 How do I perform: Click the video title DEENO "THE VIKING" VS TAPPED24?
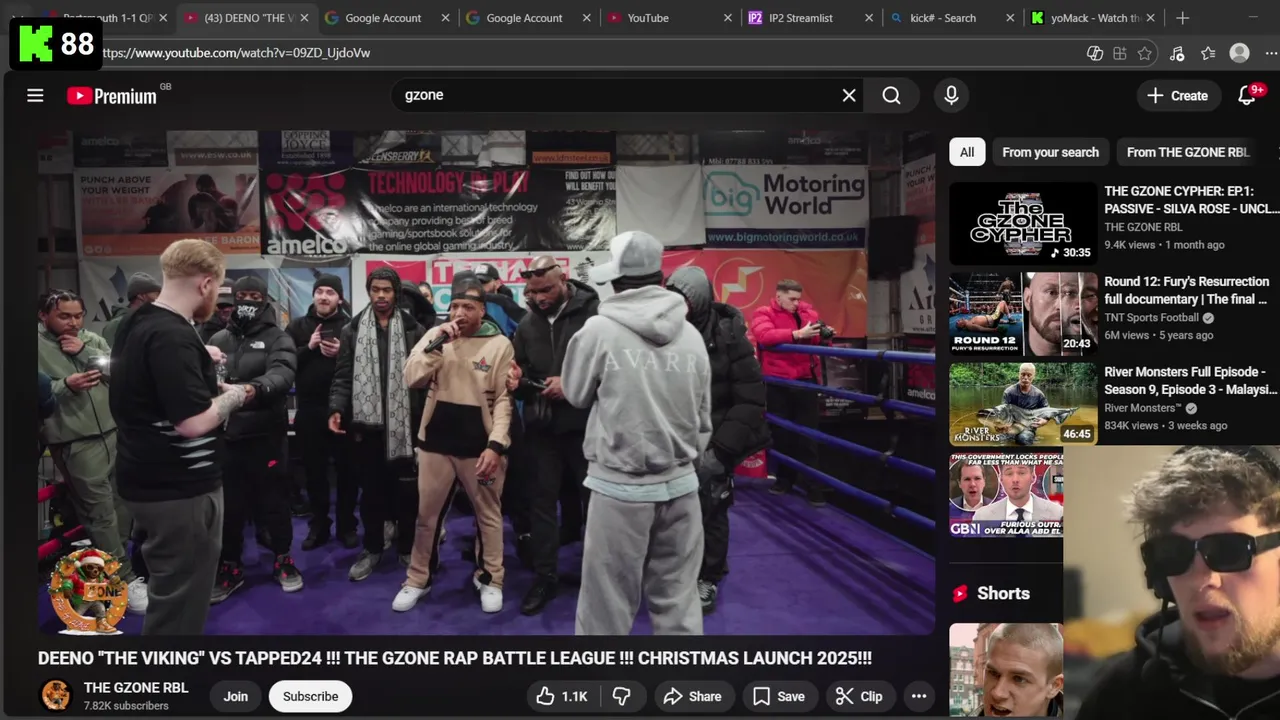click(455, 658)
